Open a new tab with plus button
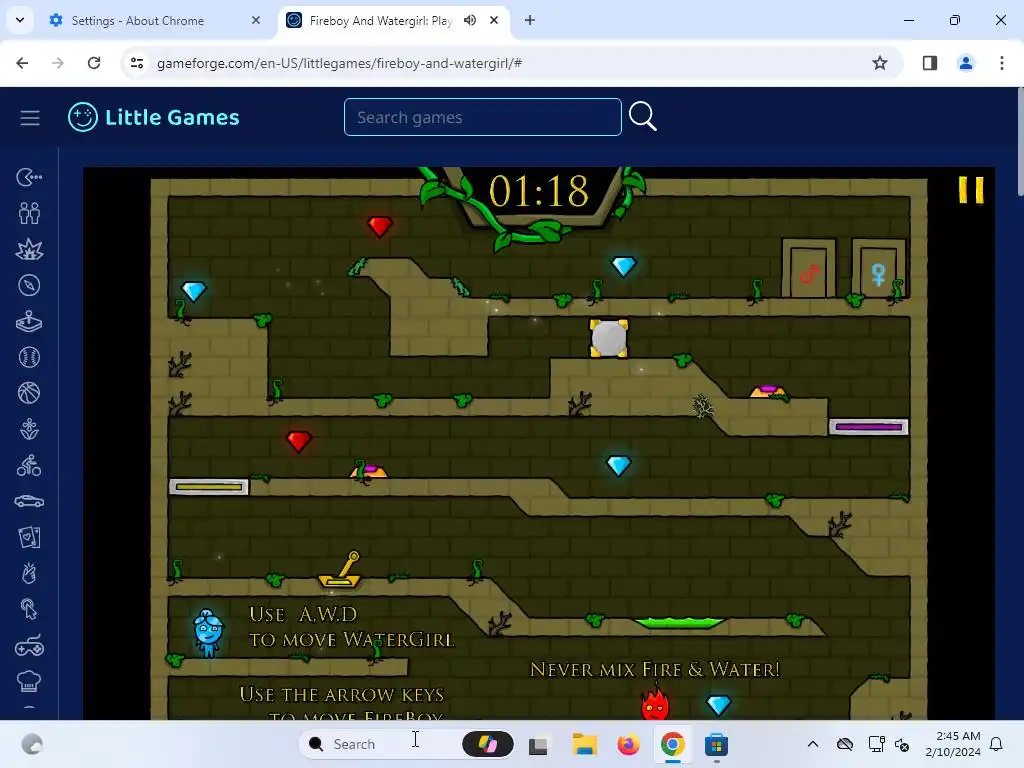This screenshot has width=1024, height=768. 530,20
